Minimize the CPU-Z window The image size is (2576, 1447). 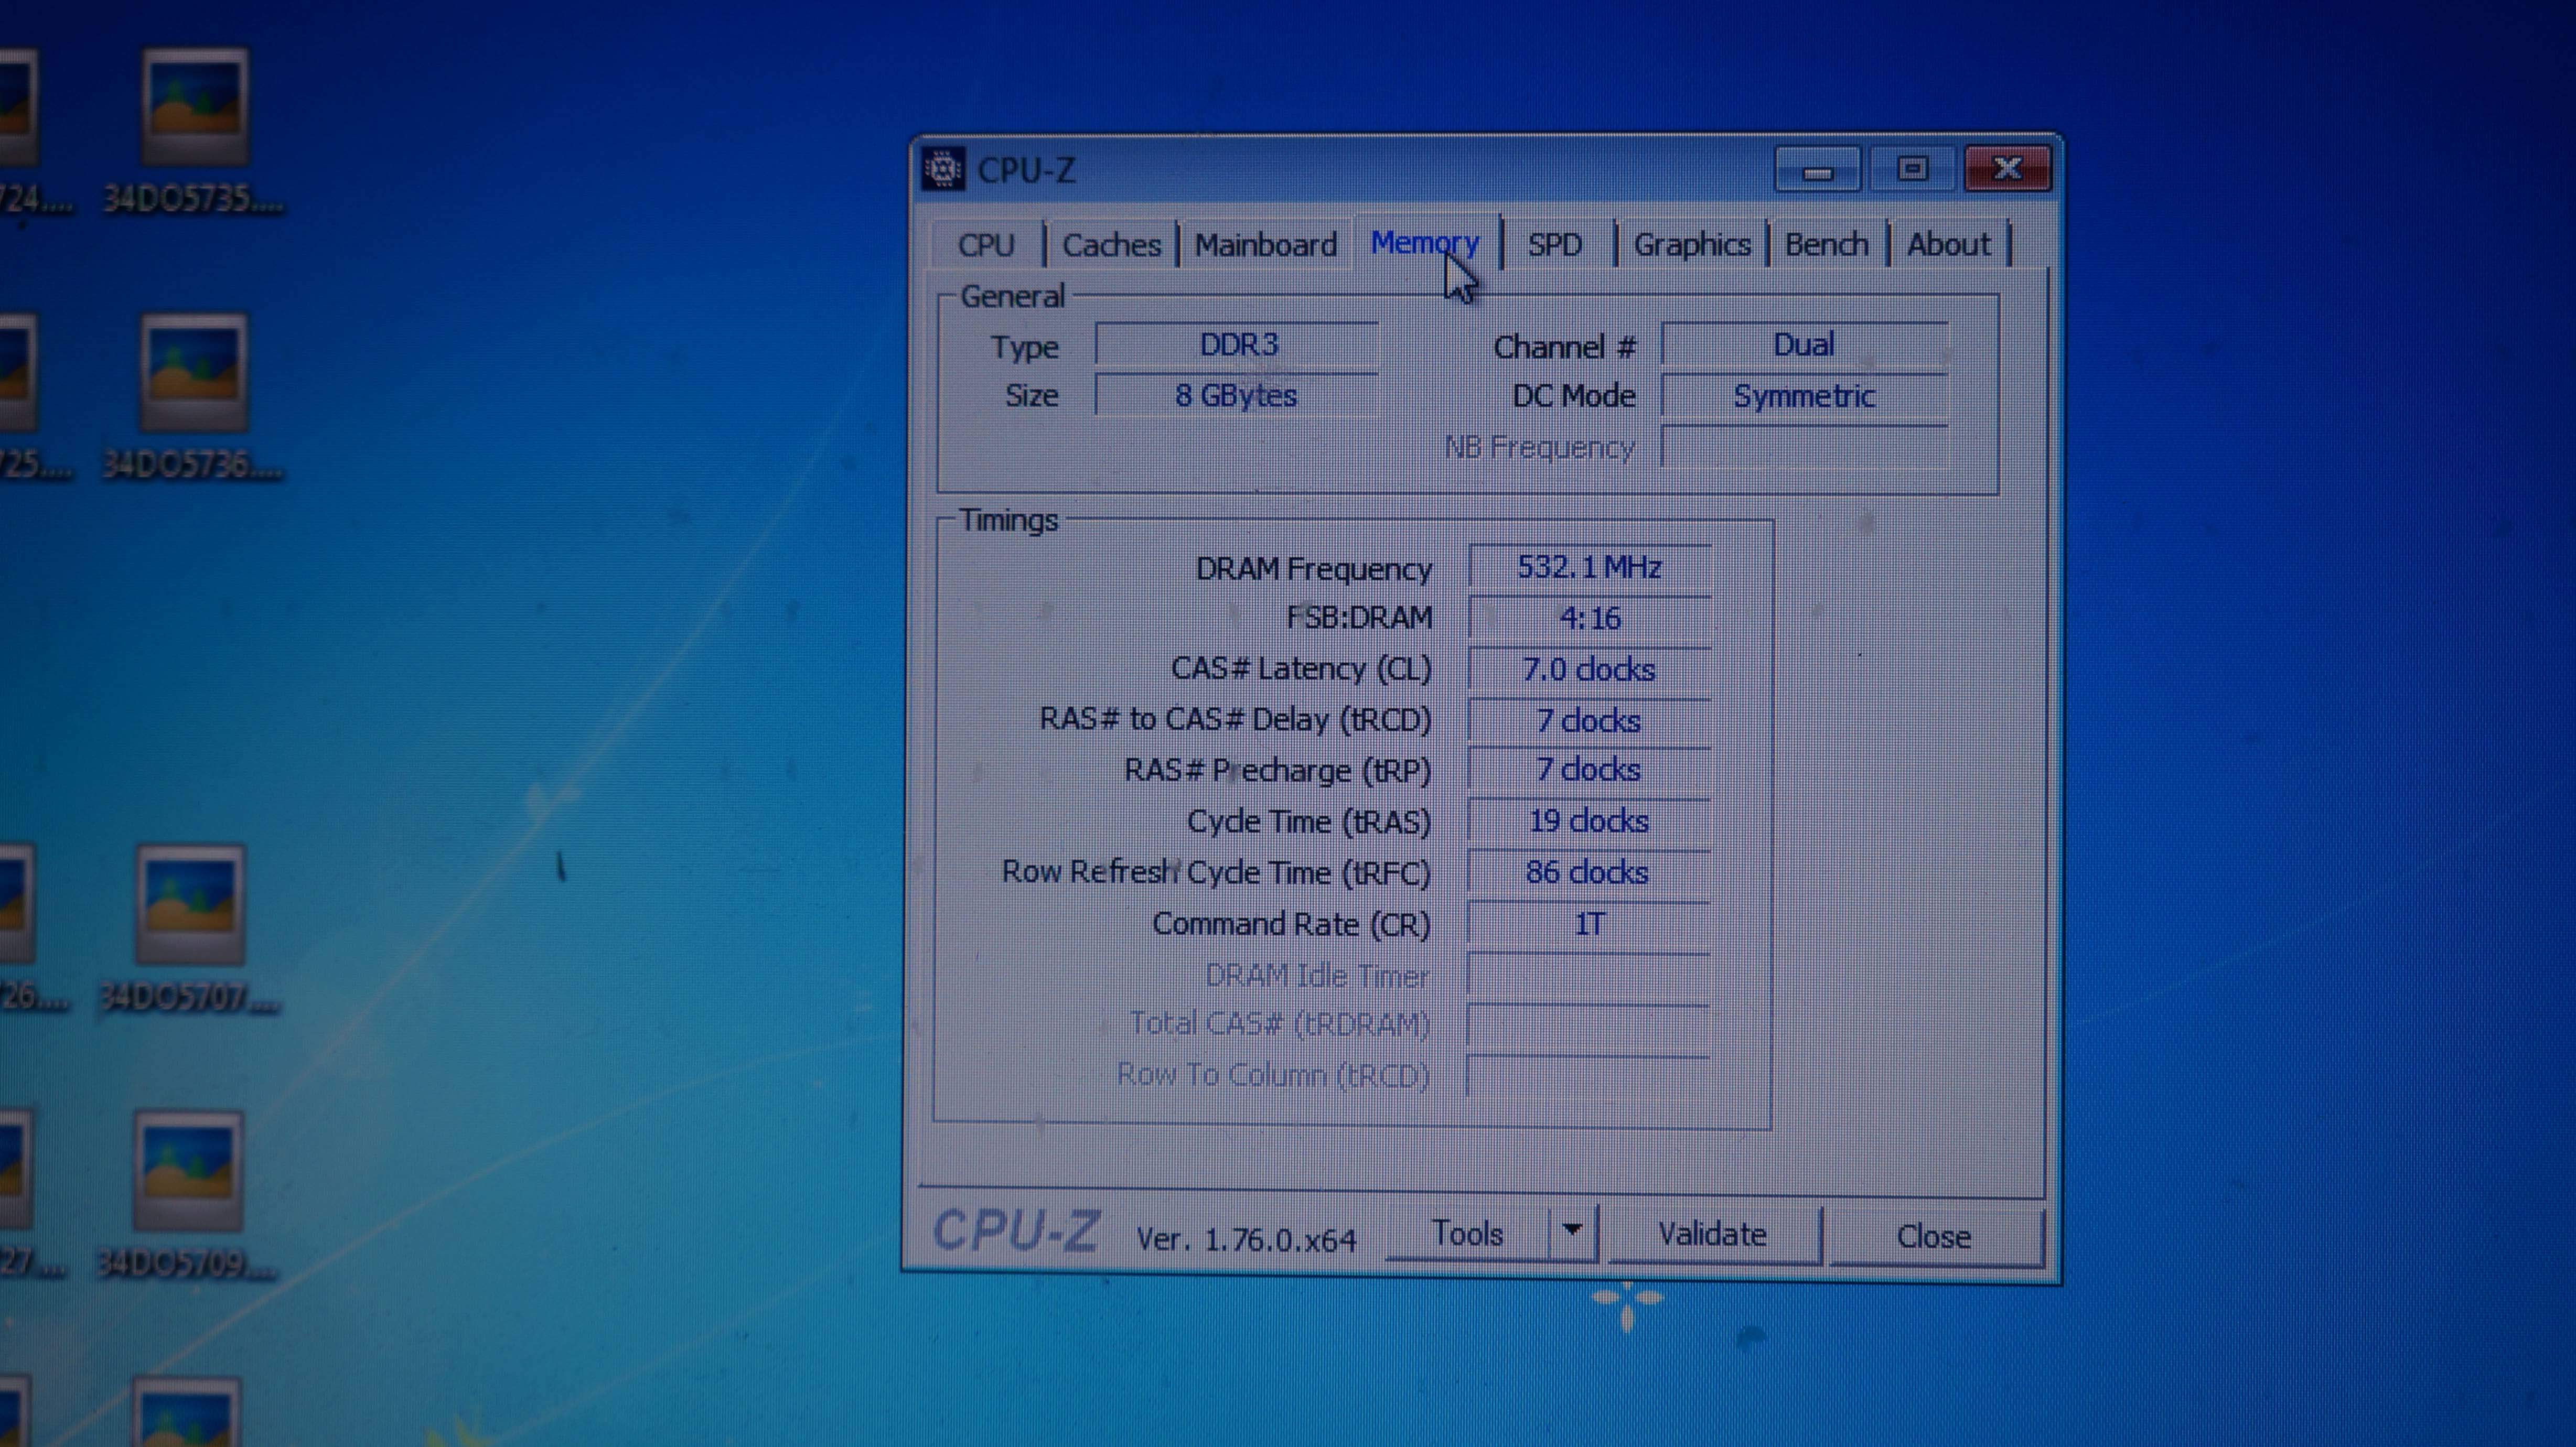coord(1817,170)
